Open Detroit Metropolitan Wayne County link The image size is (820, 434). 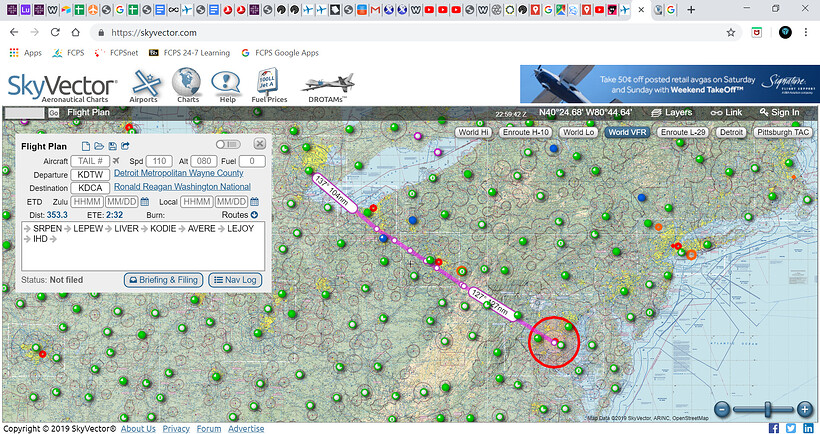click(x=179, y=173)
